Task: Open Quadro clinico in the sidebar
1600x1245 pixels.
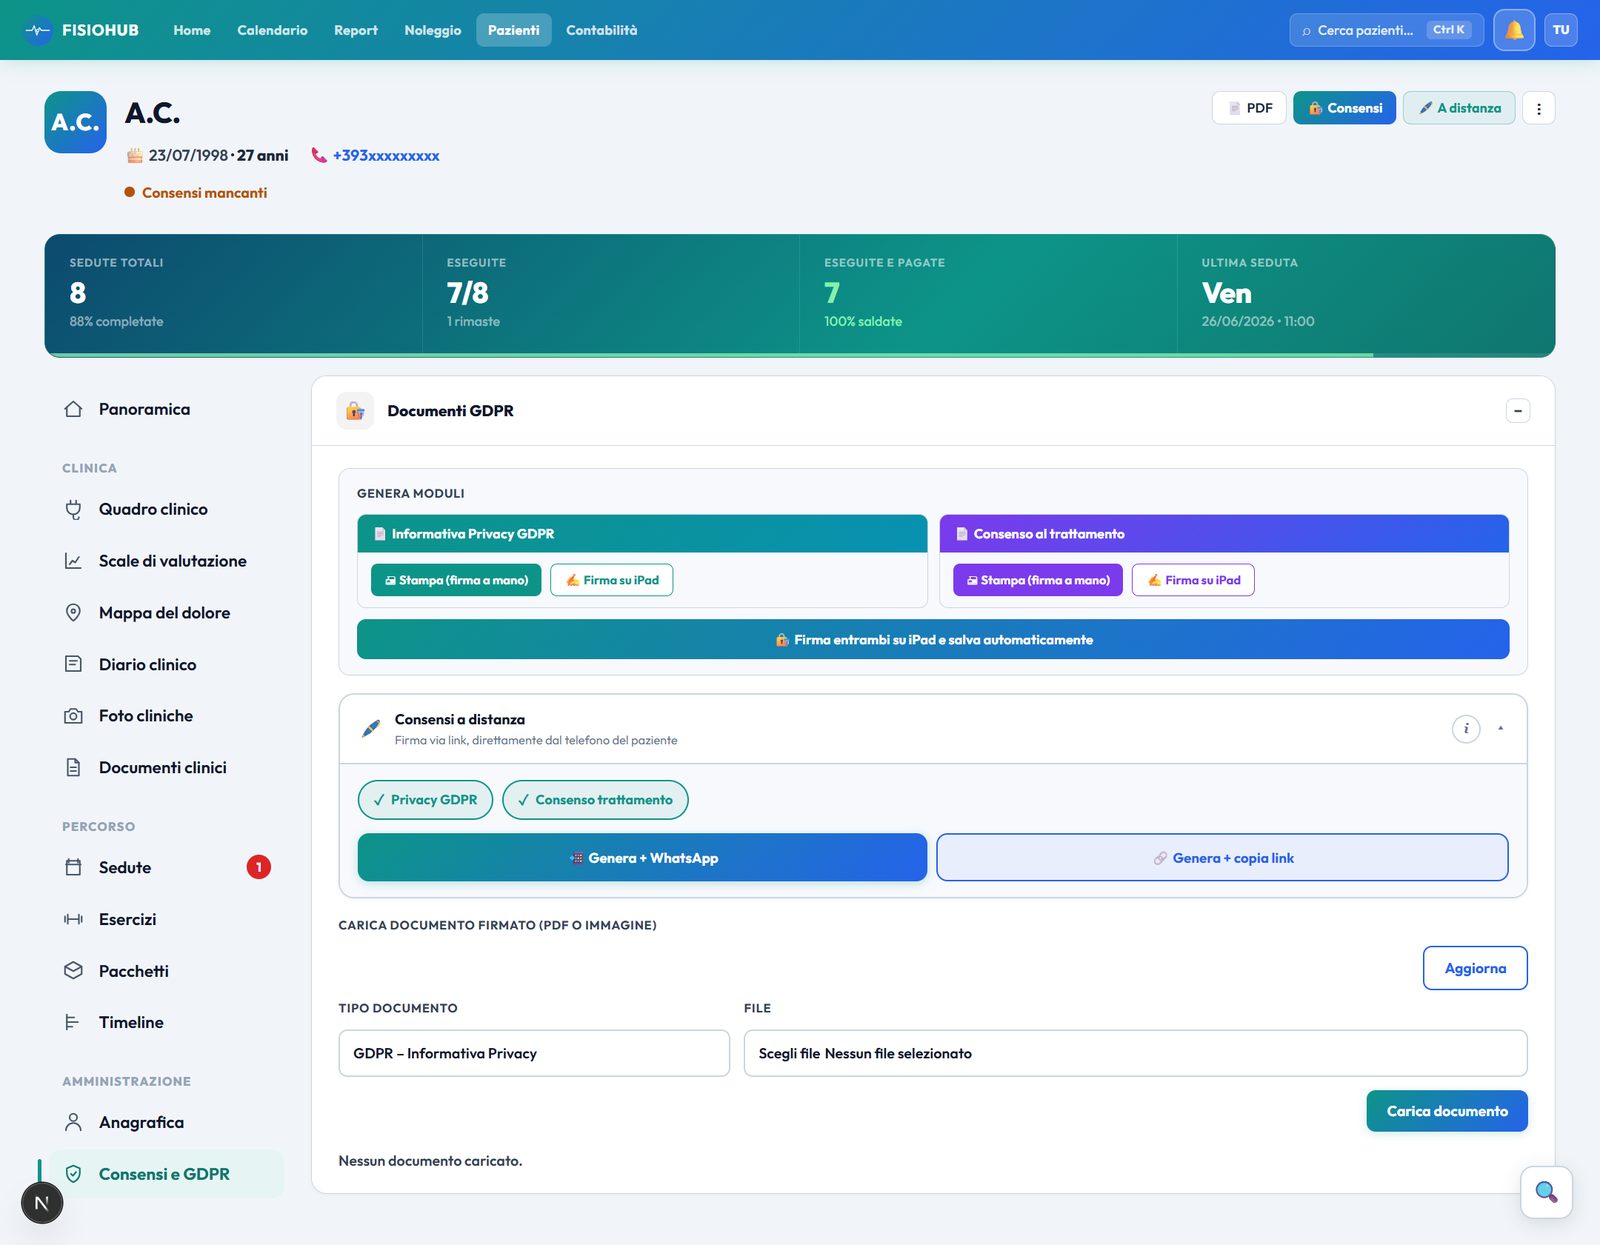Action: 166,509
